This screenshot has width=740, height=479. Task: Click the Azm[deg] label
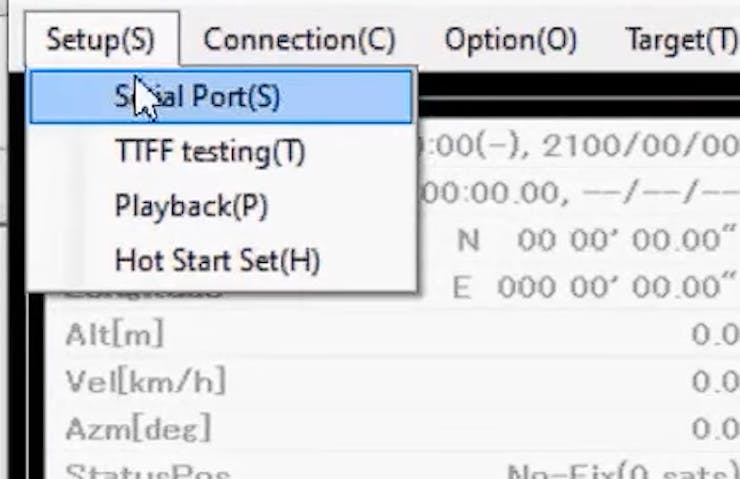tap(137, 429)
